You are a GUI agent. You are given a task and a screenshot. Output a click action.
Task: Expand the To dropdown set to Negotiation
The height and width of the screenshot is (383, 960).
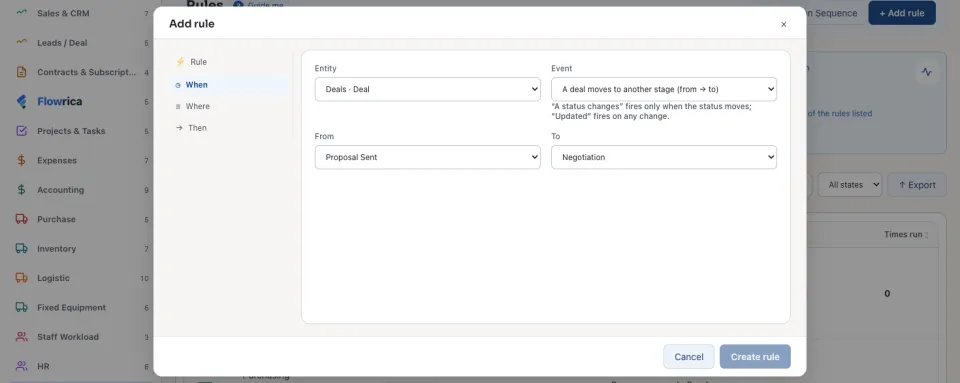[x=664, y=157]
